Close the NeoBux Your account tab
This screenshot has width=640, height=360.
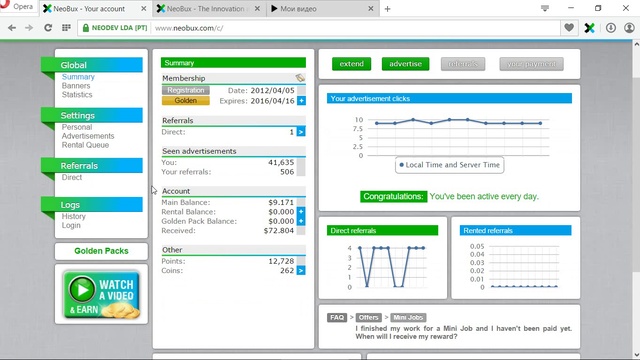click(x=144, y=9)
